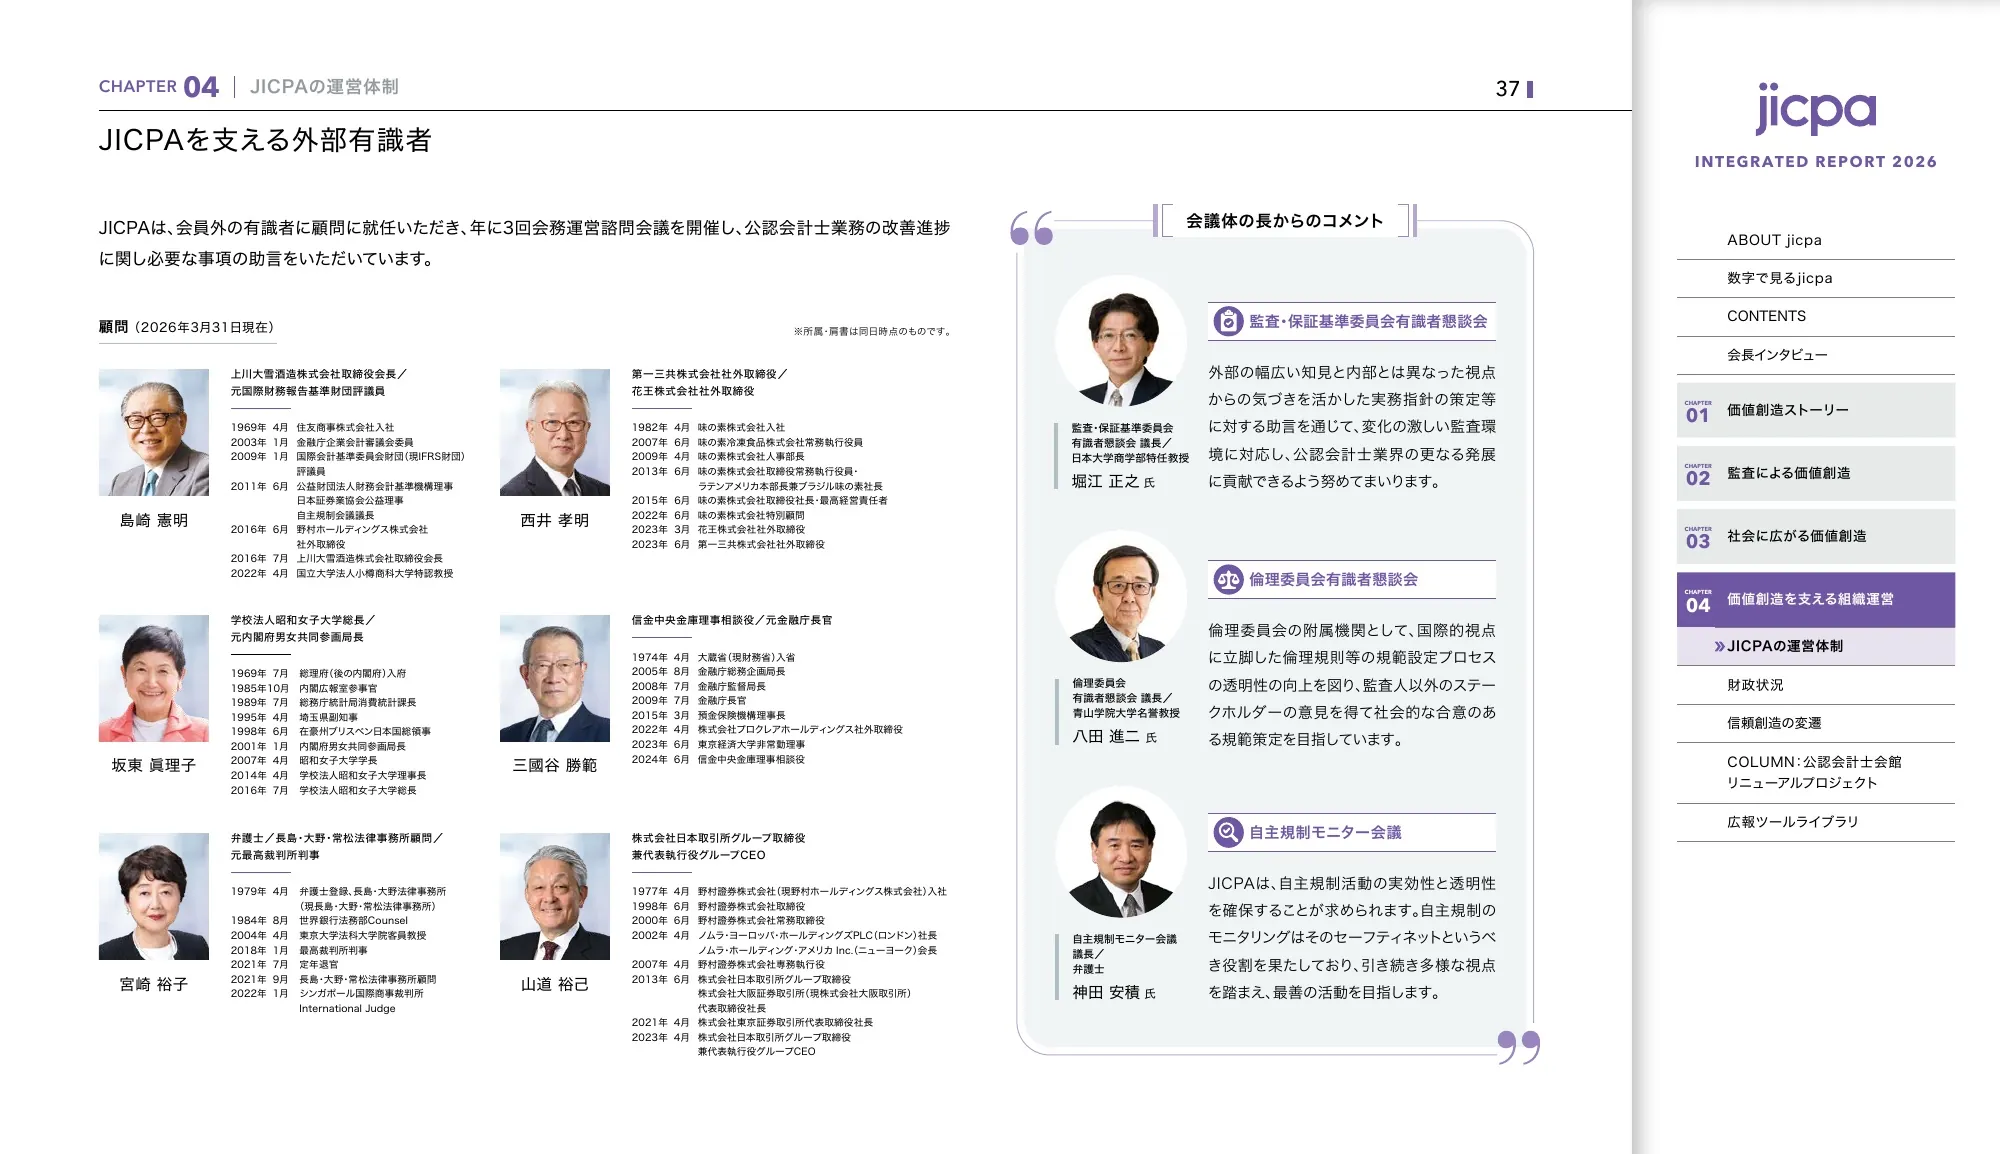
Task: Click the ethics committee scales icon
Action: (x=1227, y=580)
